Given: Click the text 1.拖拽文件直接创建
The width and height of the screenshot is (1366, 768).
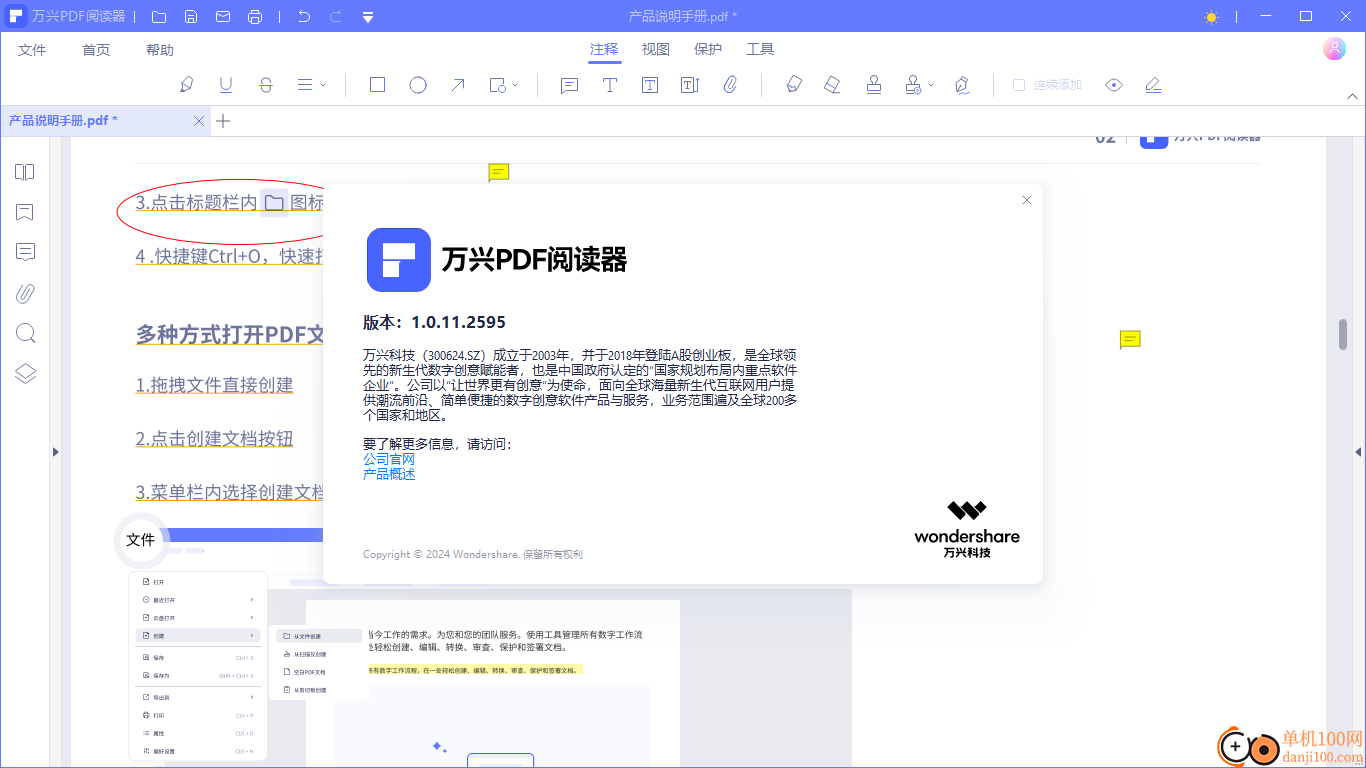Looking at the screenshot, I should click(215, 385).
